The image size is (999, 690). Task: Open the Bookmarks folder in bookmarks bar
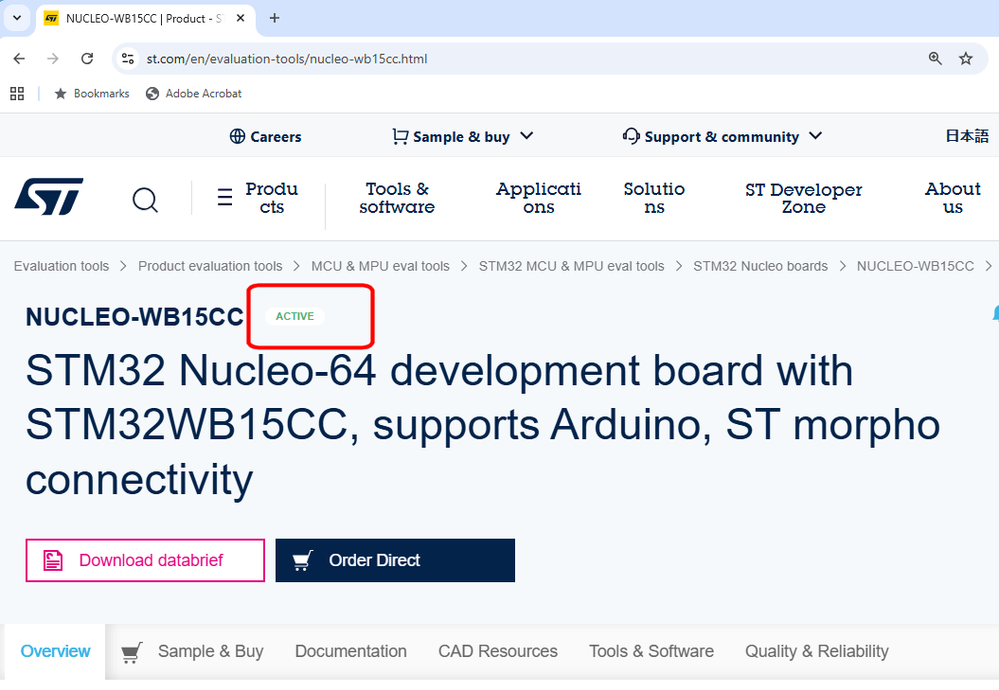(92, 94)
